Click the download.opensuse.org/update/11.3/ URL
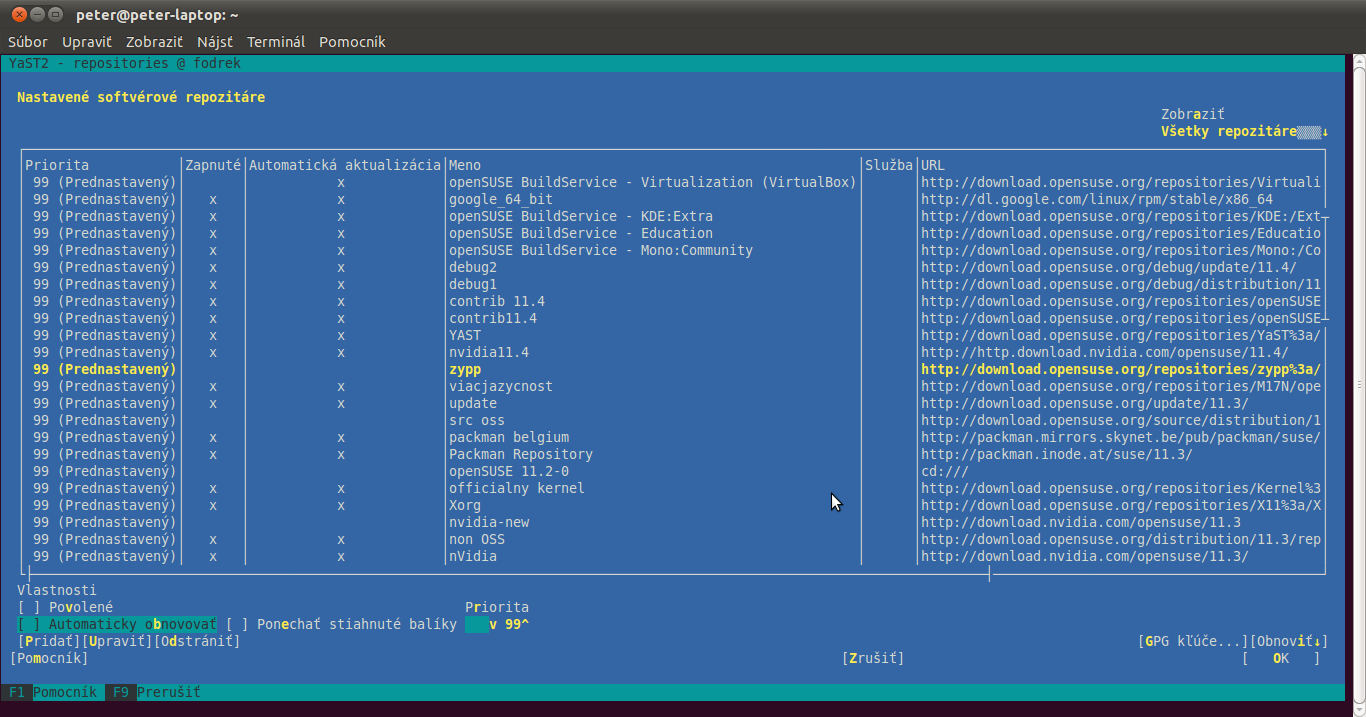 [x=1085, y=403]
